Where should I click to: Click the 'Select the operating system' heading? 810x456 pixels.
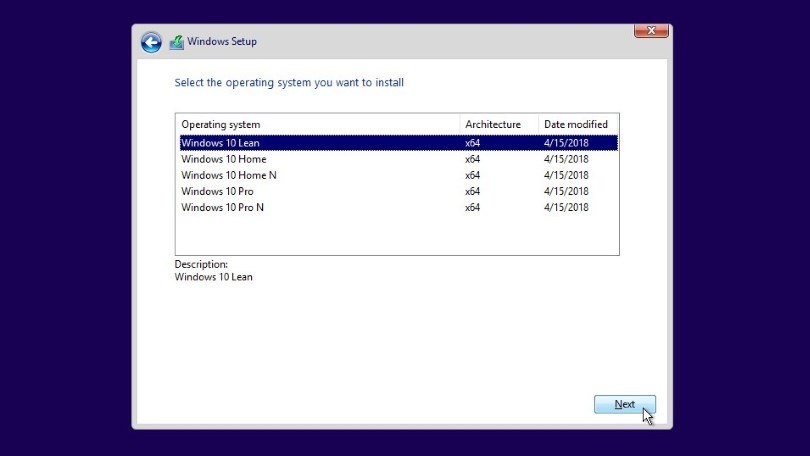[x=289, y=82]
